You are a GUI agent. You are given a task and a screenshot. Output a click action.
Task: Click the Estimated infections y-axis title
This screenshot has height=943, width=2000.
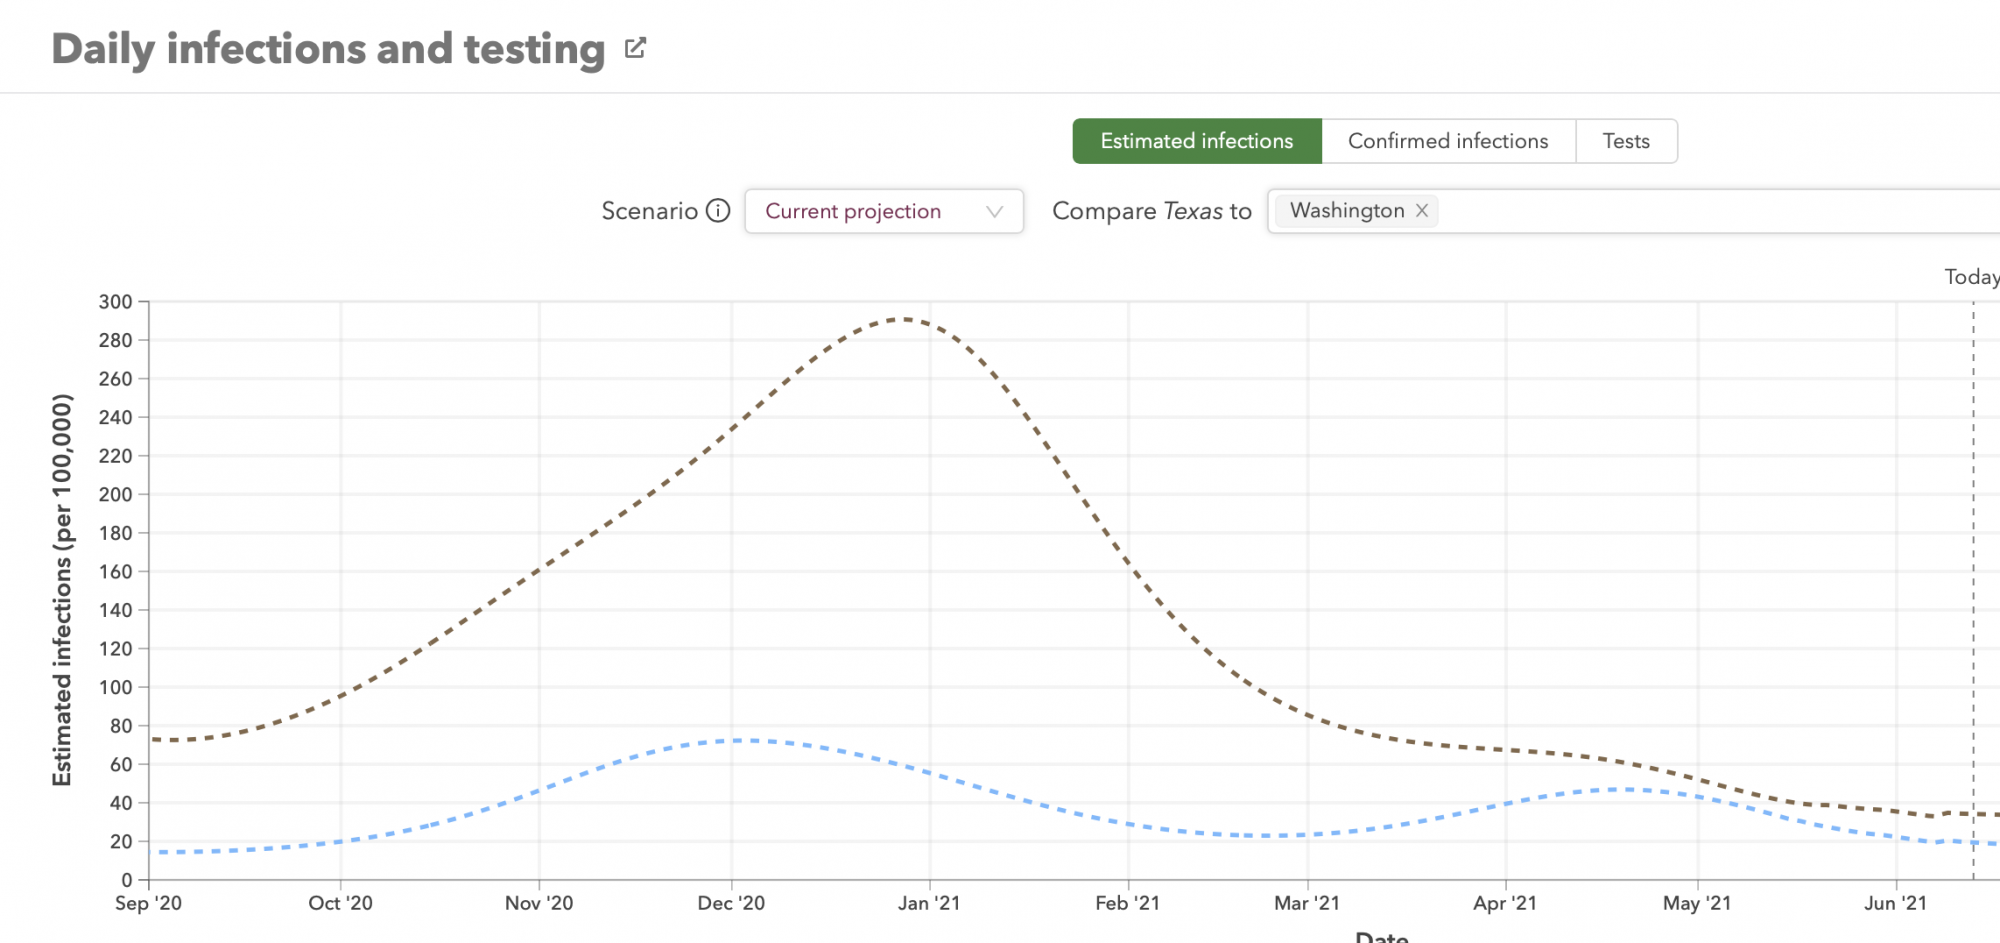[62, 590]
